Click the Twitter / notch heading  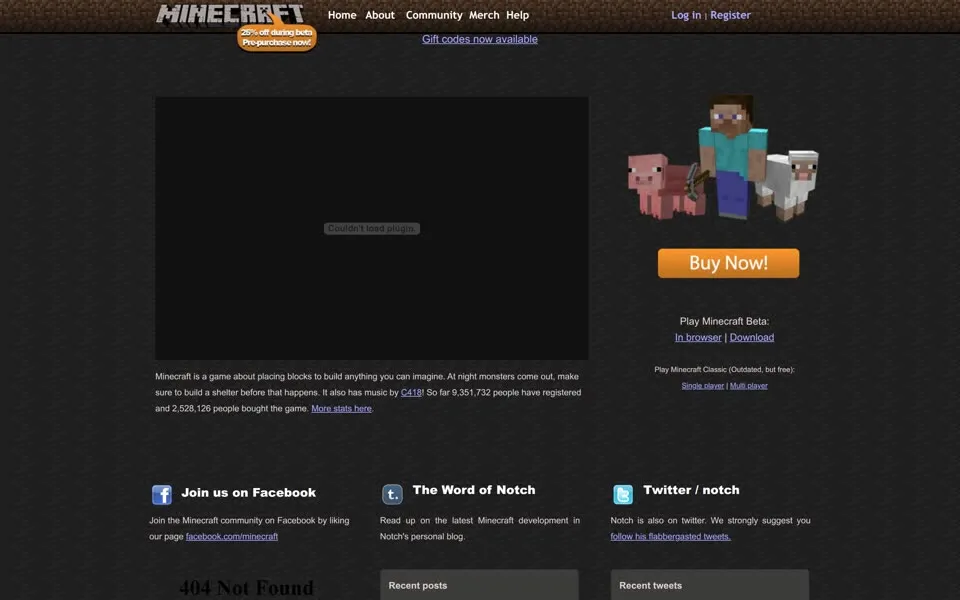click(x=691, y=490)
